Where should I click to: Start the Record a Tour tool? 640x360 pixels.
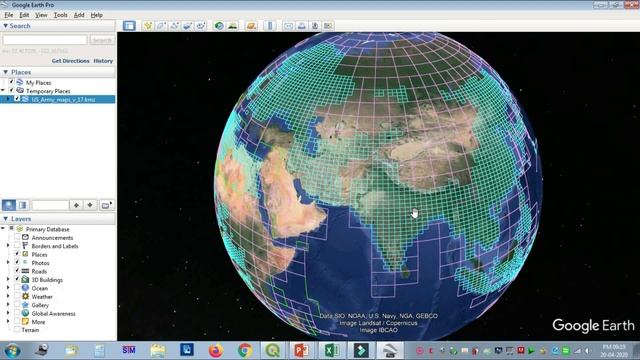click(x=200, y=26)
